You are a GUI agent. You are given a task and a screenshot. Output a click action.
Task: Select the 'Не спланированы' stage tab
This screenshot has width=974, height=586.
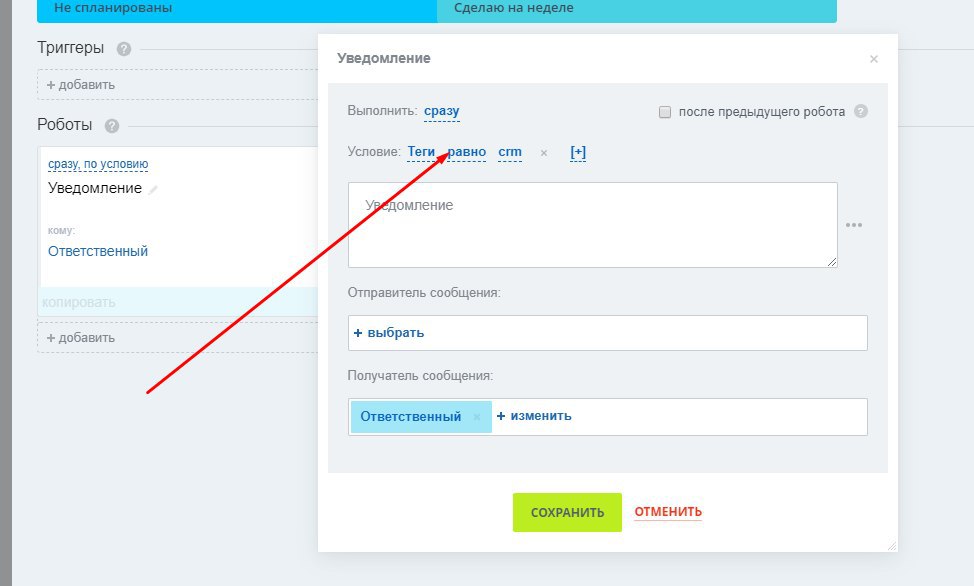[x=237, y=9]
